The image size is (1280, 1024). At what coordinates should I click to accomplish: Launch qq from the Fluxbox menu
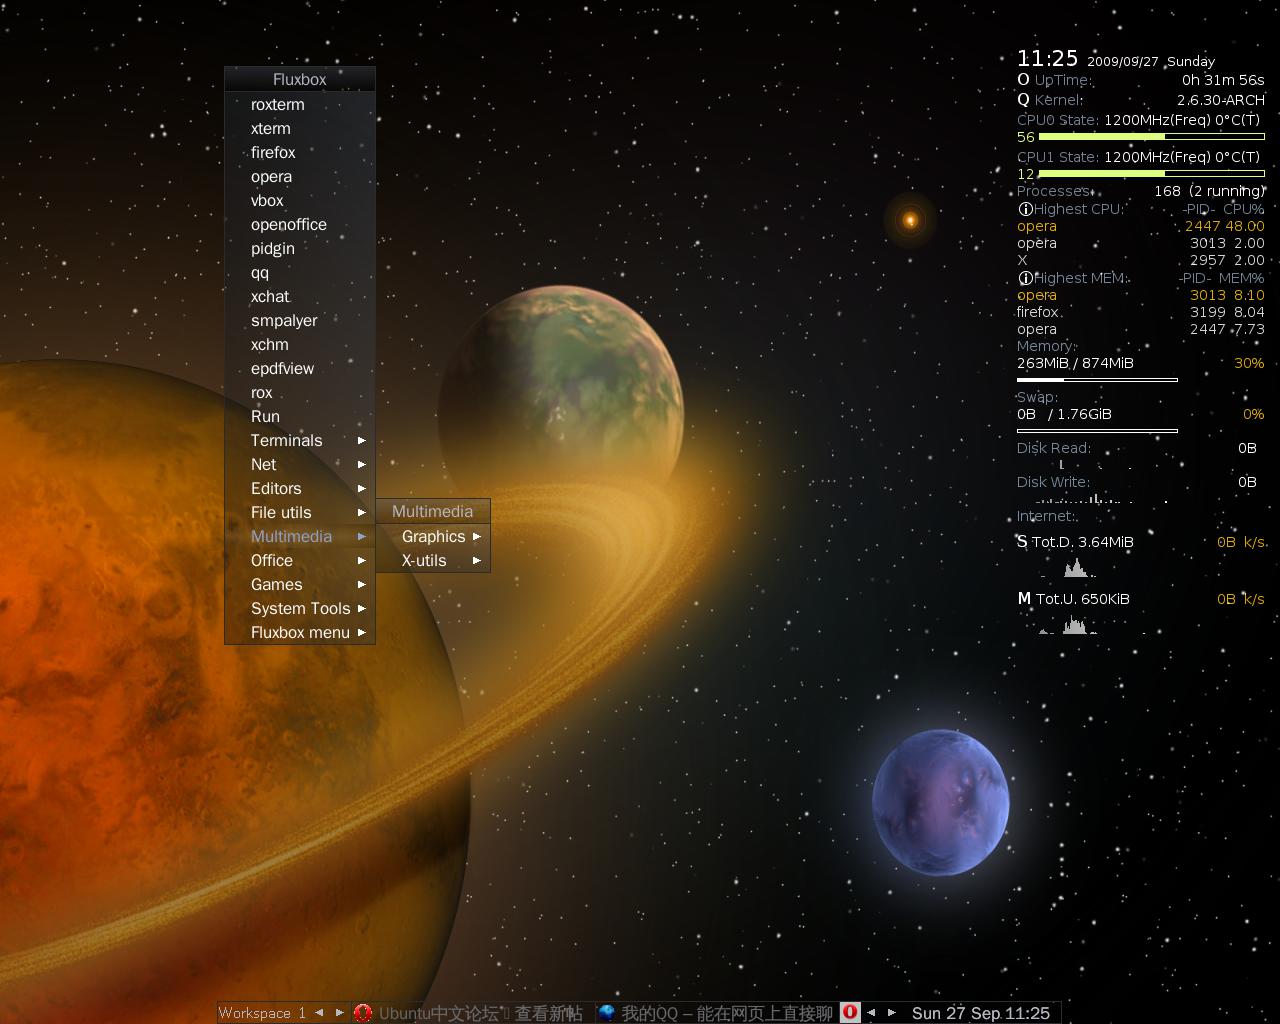tap(300, 272)
